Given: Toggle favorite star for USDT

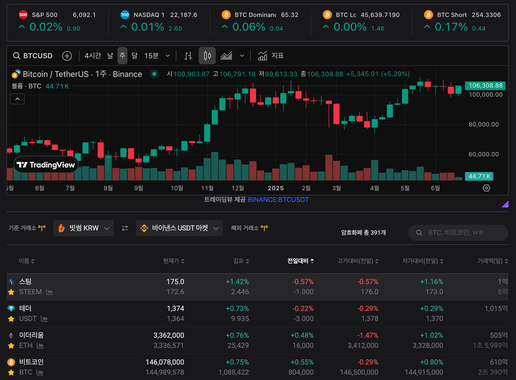Looking at the screenshot, I should click(11, 319).
